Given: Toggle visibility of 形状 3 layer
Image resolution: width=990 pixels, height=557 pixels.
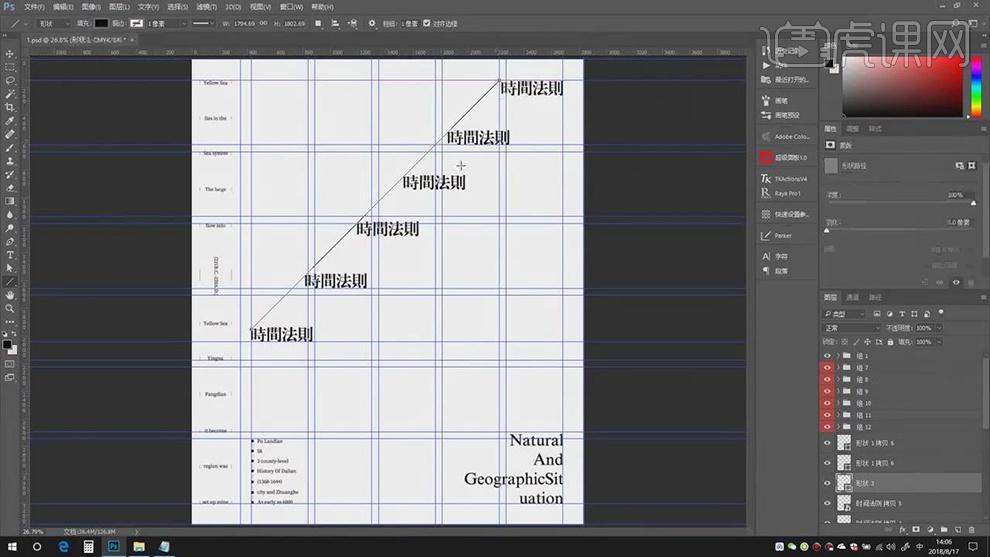Looking at the screenshot, I should coord(827,483).
